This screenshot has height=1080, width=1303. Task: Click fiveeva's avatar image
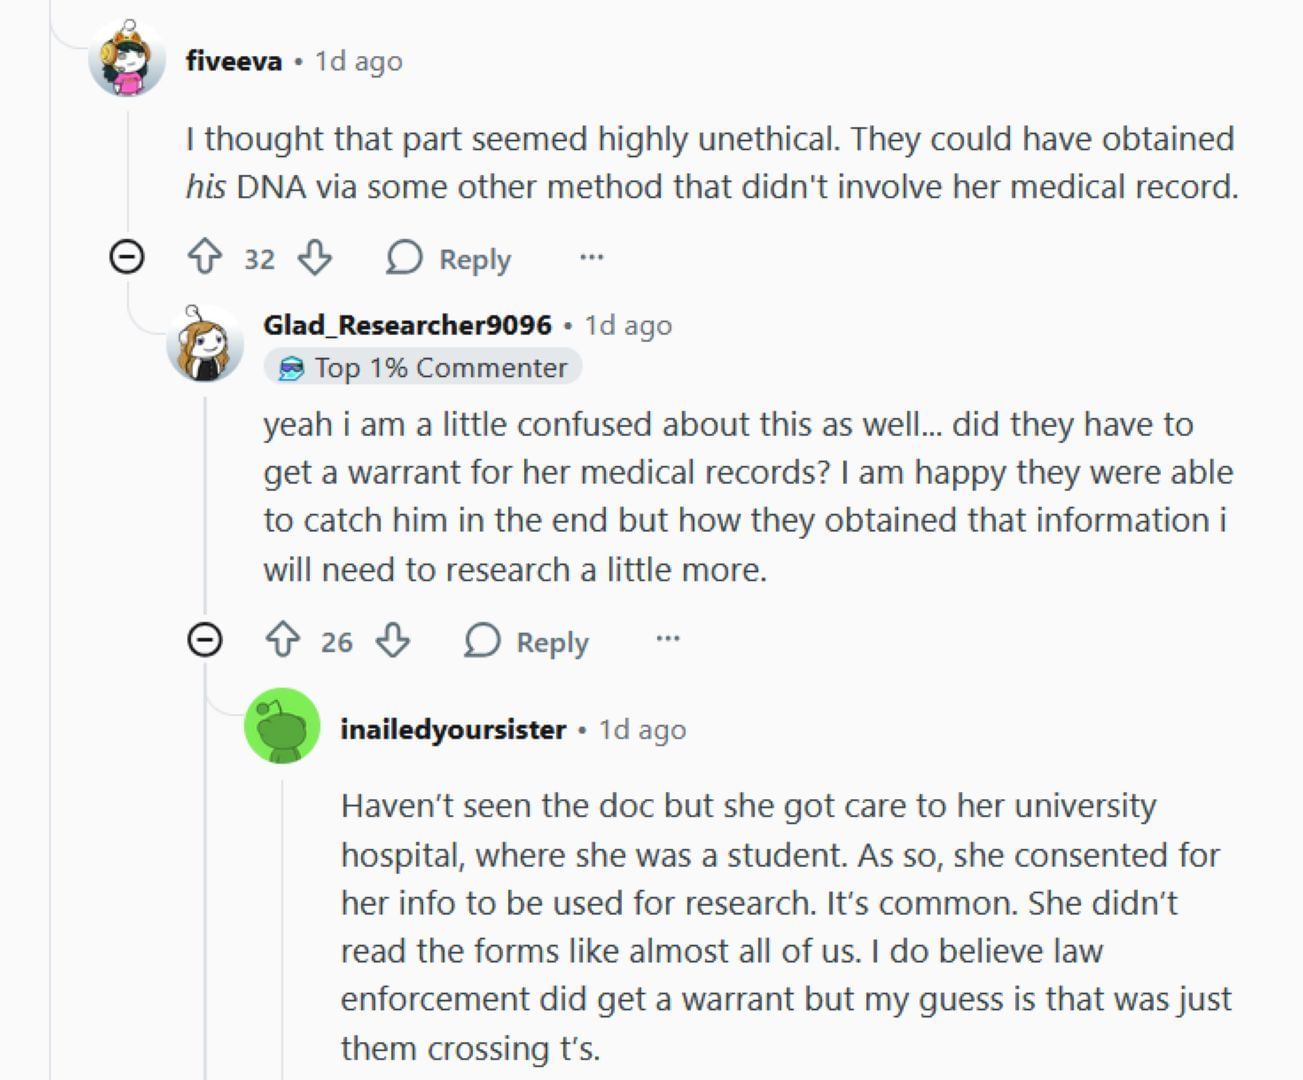tap(127, 59)
